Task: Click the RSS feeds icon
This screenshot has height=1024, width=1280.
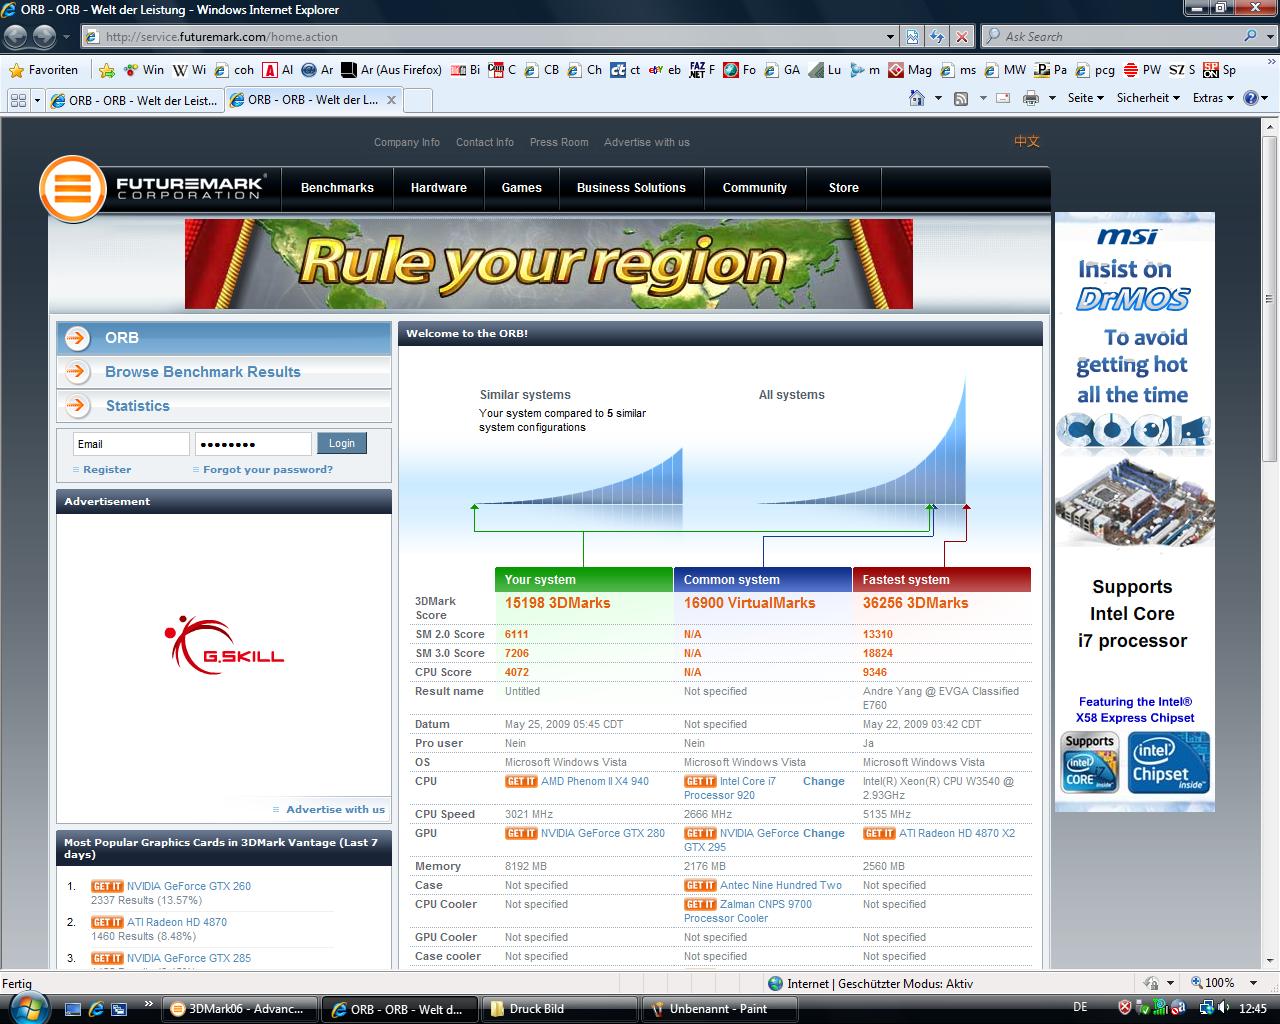Action: (x=961, y=98)
